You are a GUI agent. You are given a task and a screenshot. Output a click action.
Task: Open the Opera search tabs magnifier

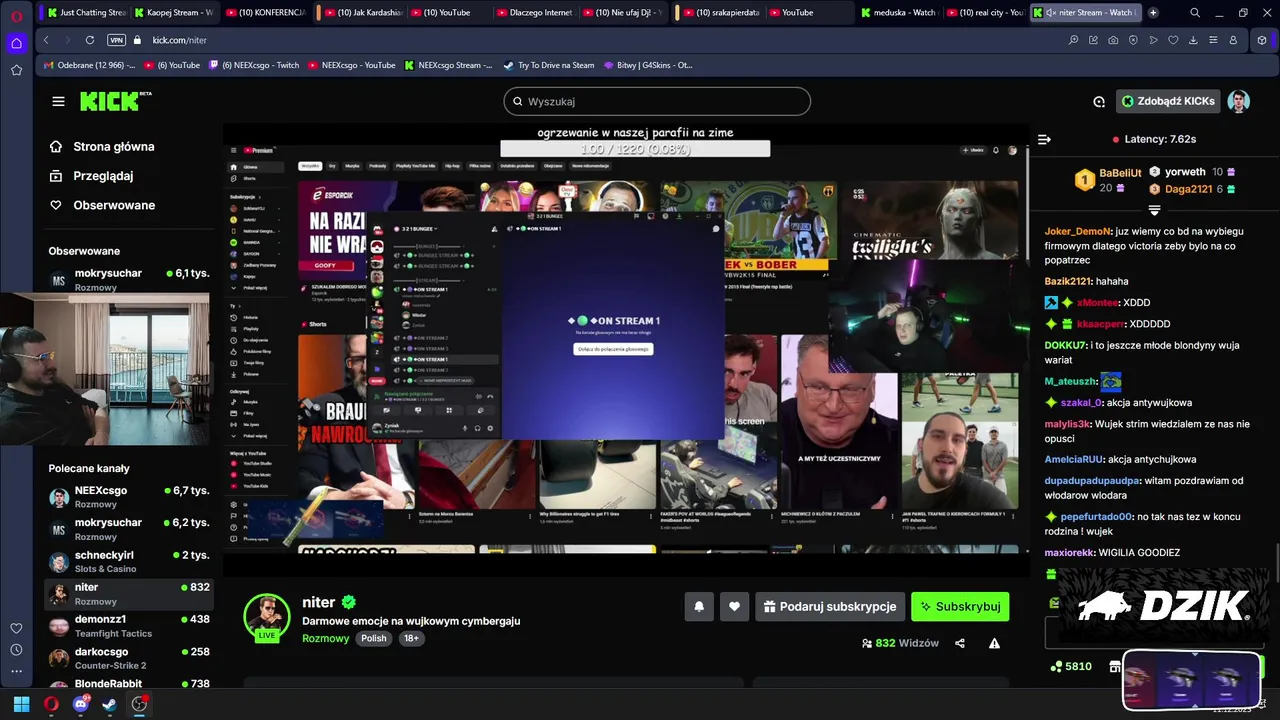[x=1195, y=13]
